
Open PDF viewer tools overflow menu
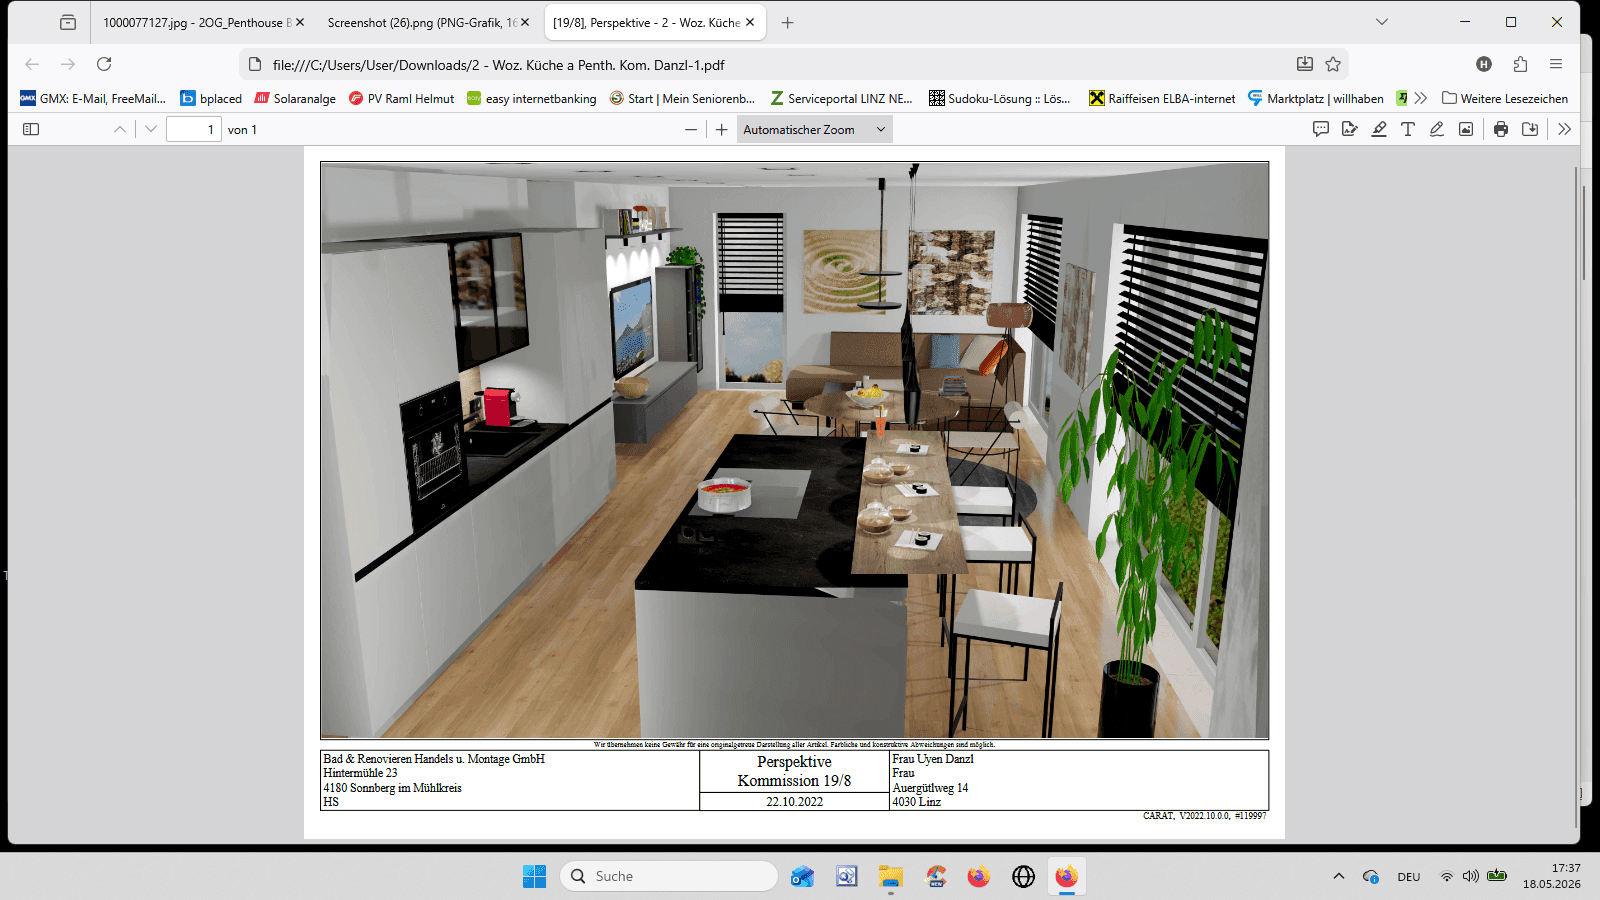coord(1565,129)
